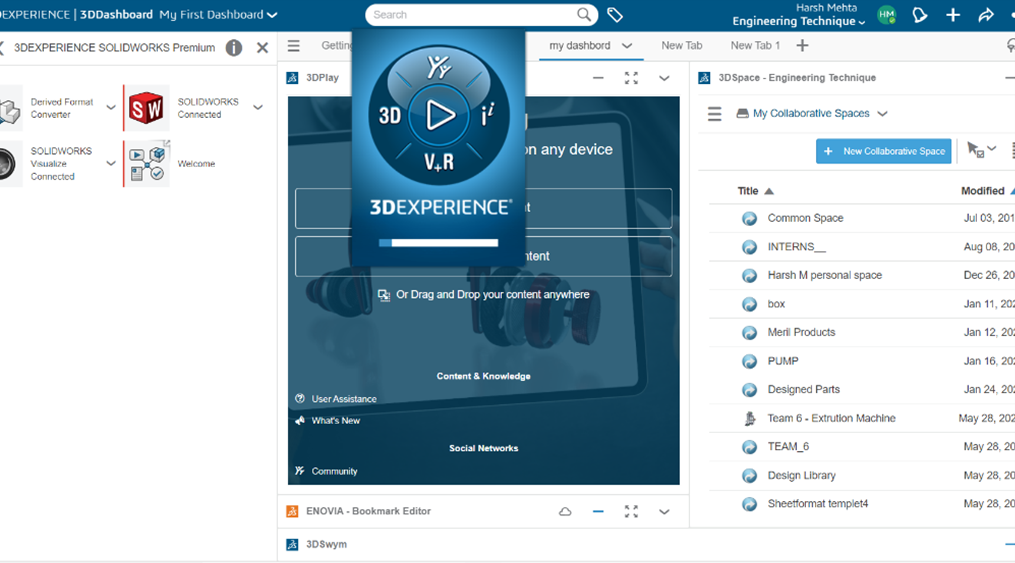Open the User Assistance link
The height and width of the screenshot is (563, 1015).
[343, 399]
